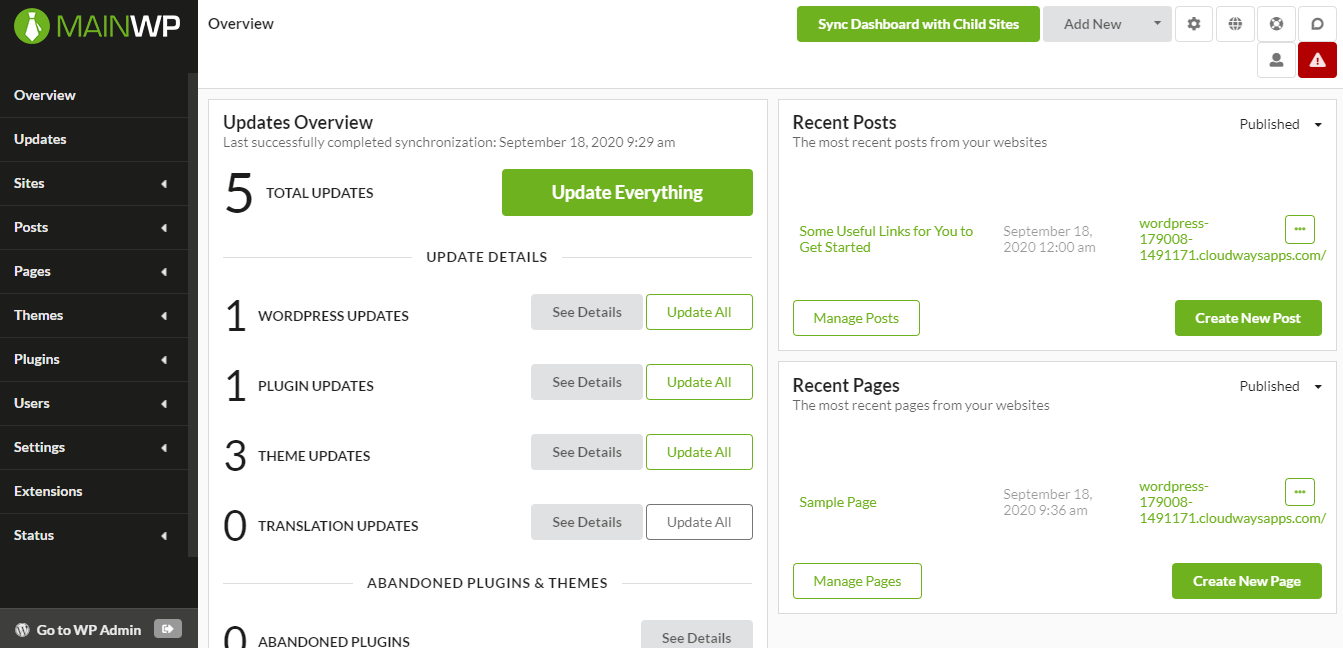Click the MainWP logo
This screenshot has height=648, width=1343.
tap(97, 25)
